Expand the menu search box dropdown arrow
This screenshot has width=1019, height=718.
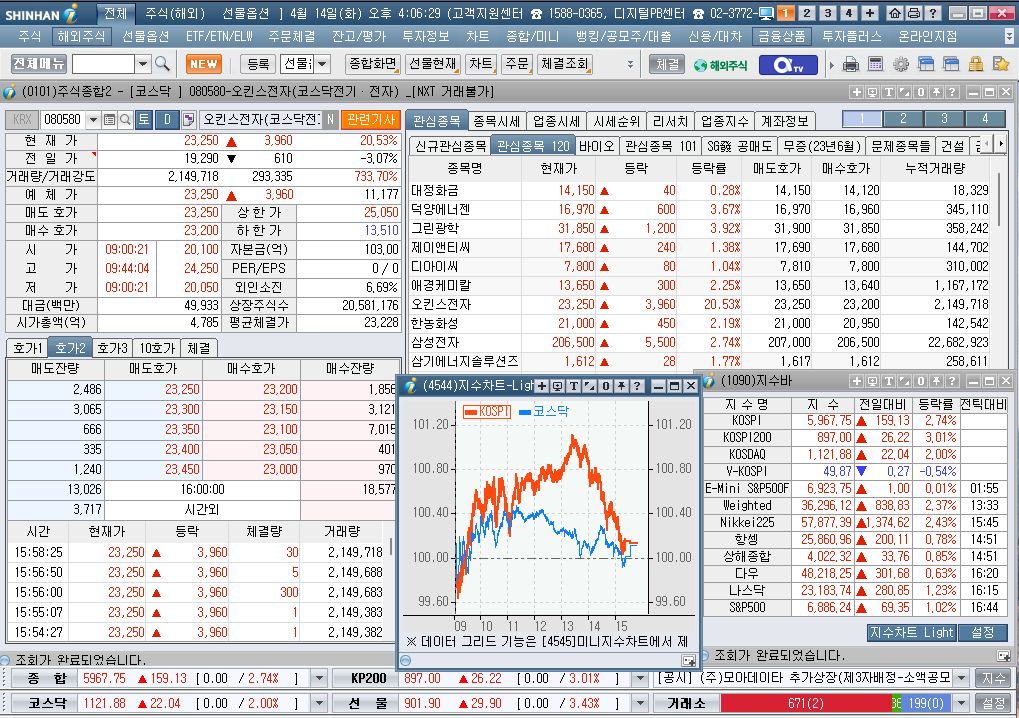[143, 64]
